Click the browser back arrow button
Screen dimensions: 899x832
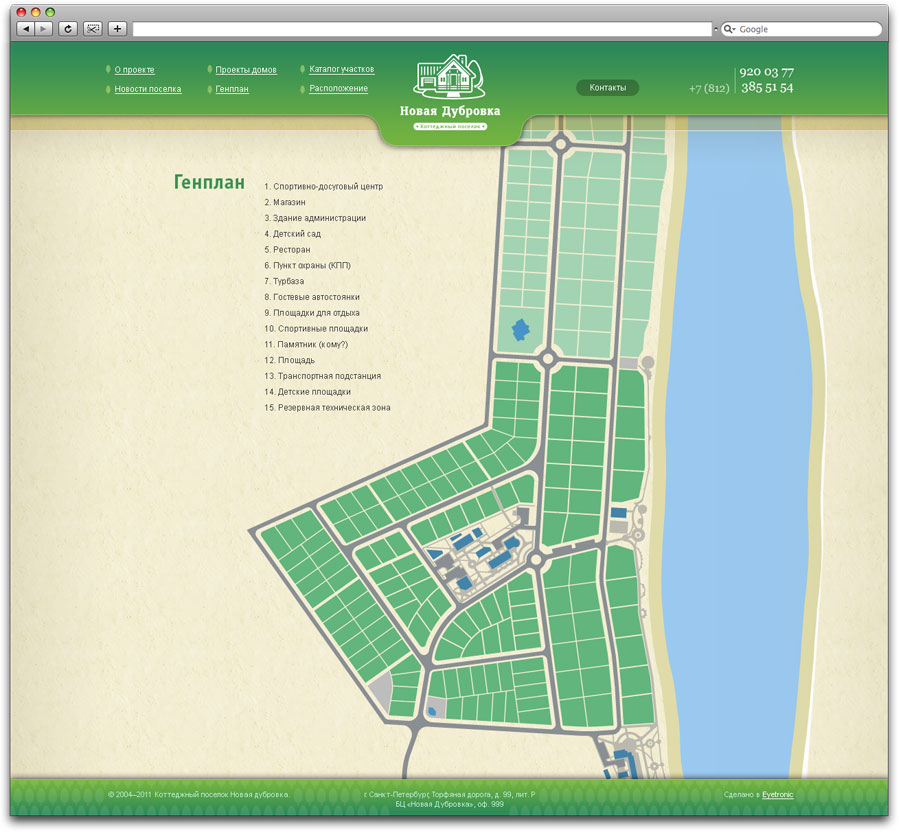pos(25,29)
